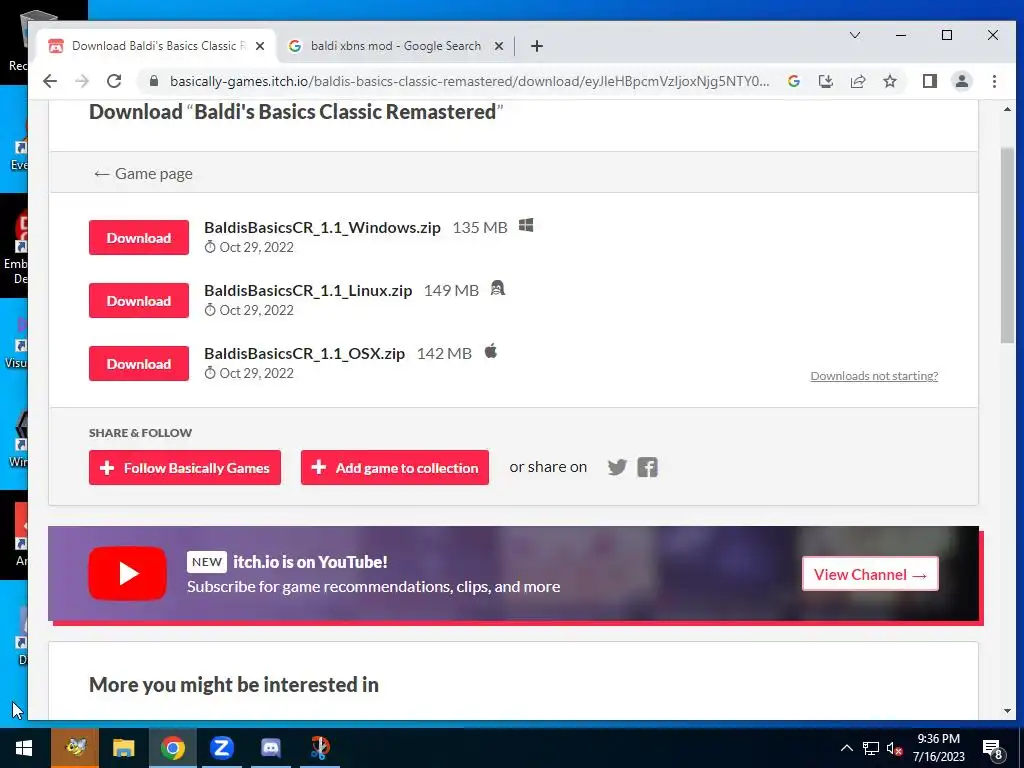Click the lock icon in address bar
The height and width of the screenshot is (768, 1024).
tap(154, 81)
